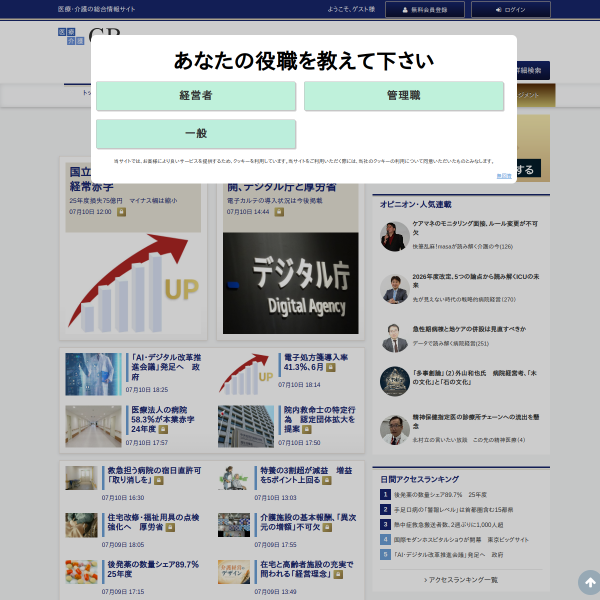Click the rank 4 badge in the ranking
The height and width of the screenshot is (600, 600).
385,540
